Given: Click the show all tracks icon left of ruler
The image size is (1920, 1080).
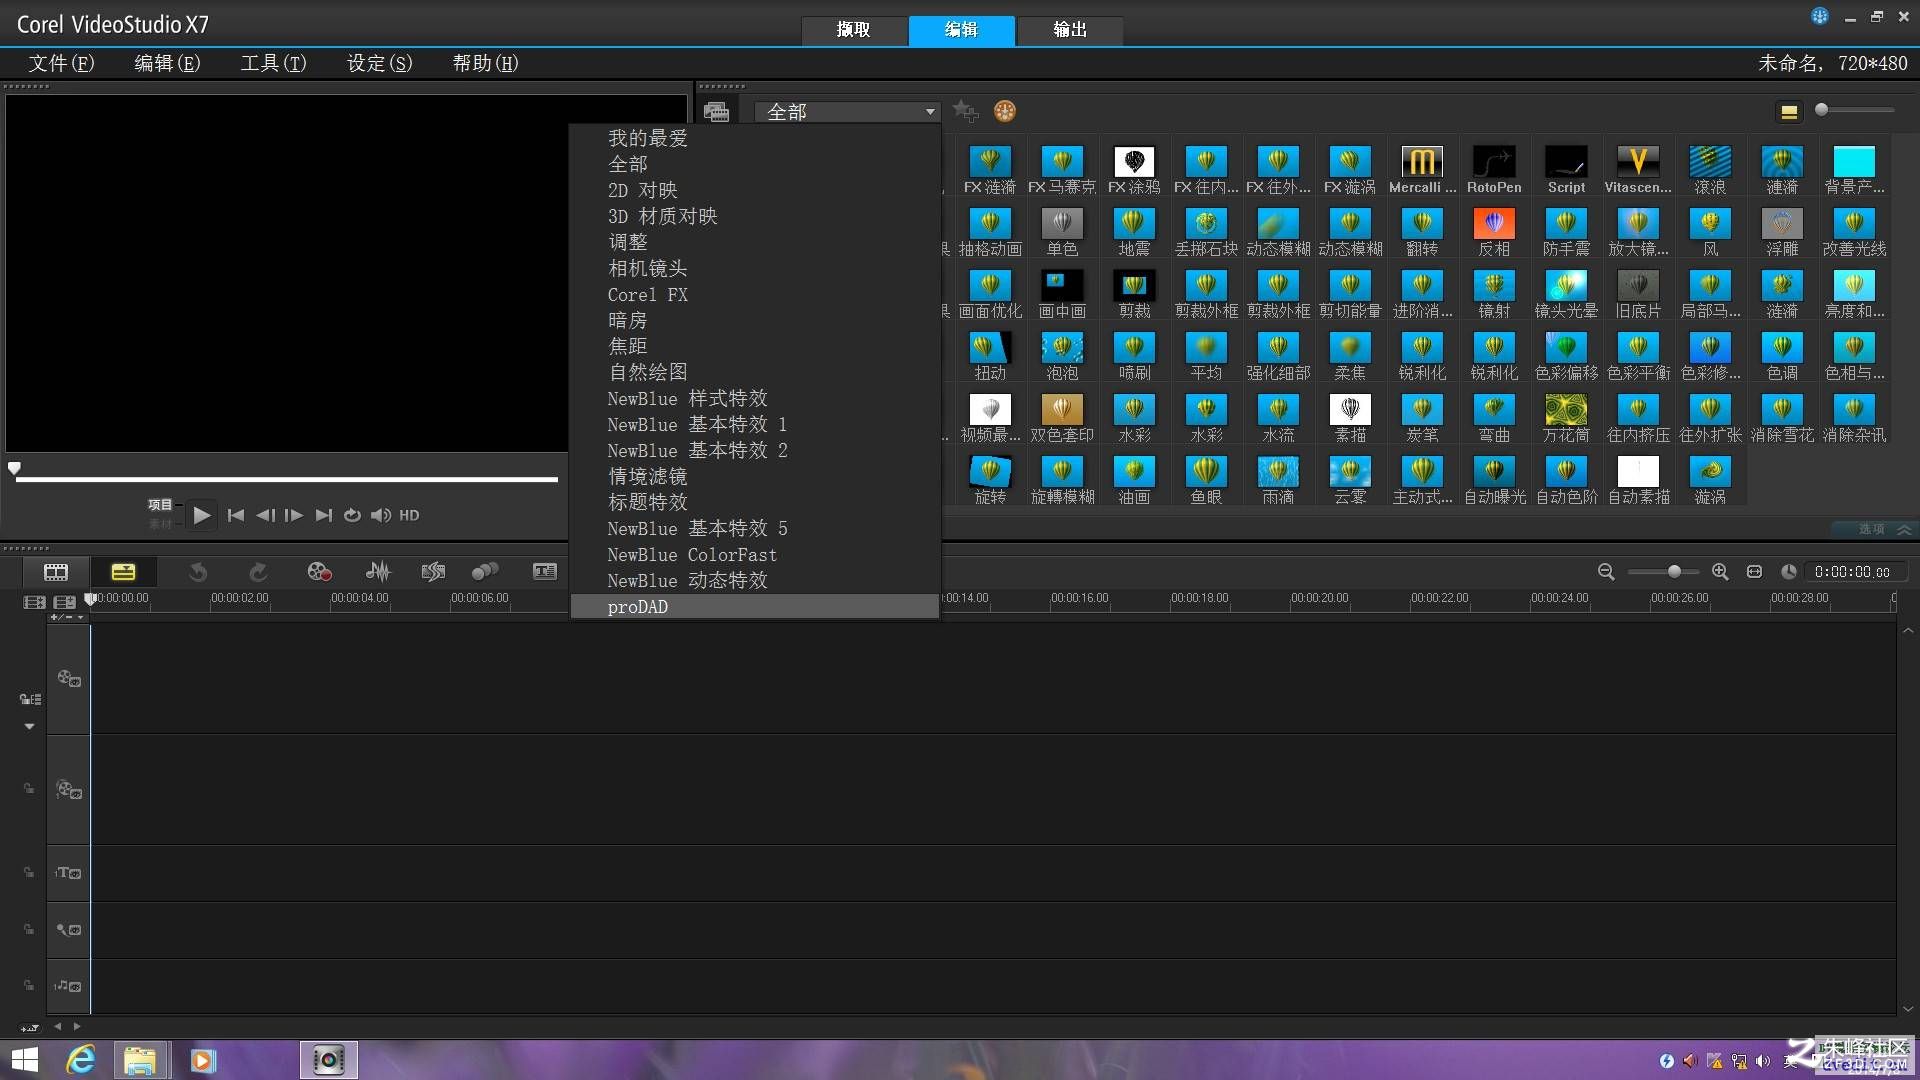Looking at the screenshot, I should point(35,602).
